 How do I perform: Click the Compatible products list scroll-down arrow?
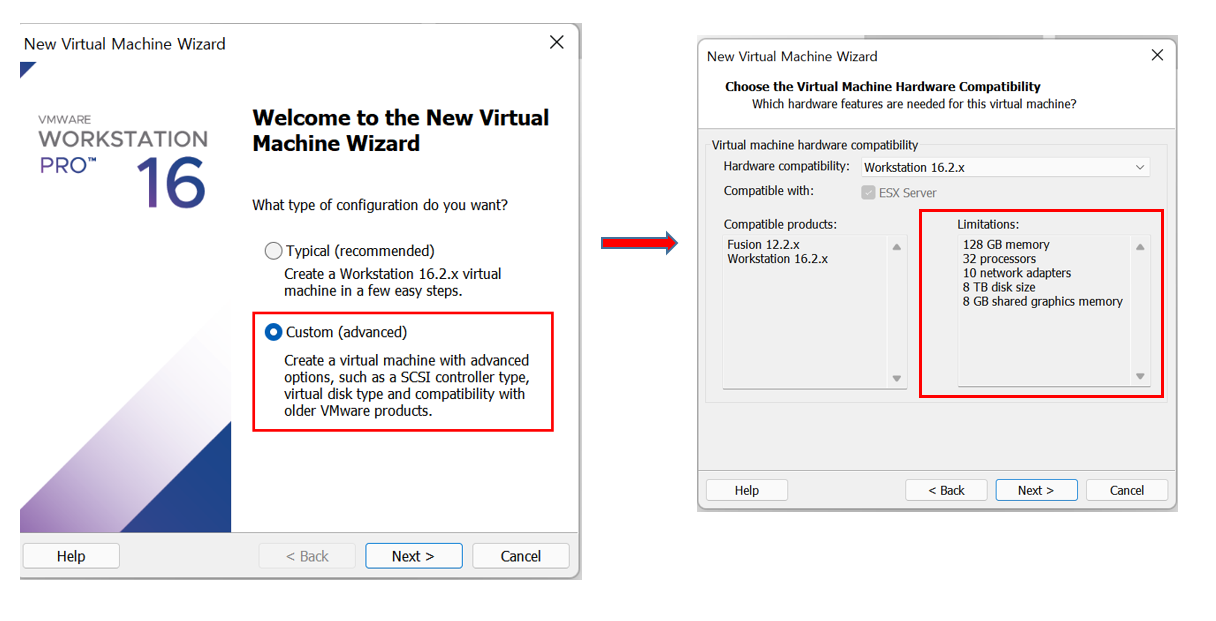(897, 378)
